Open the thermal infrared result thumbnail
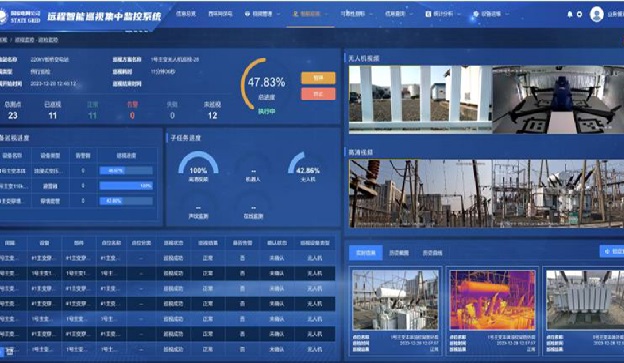Viewport: 624px width, 363px height. [492, 300]
